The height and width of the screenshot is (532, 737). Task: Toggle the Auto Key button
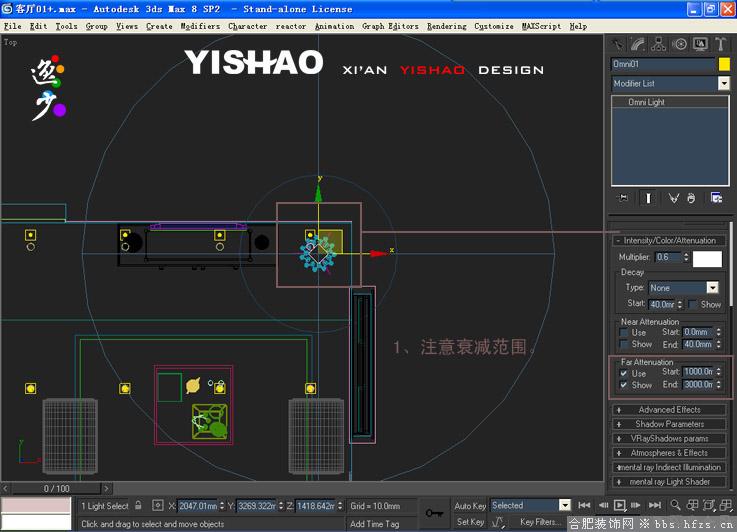[470, 506]
